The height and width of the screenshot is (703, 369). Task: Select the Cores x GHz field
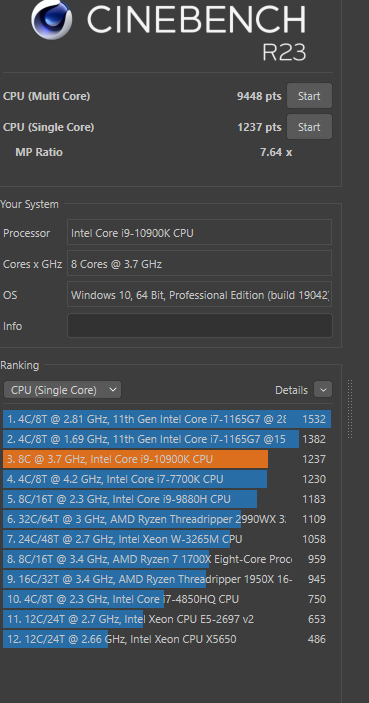pos(200,263)
